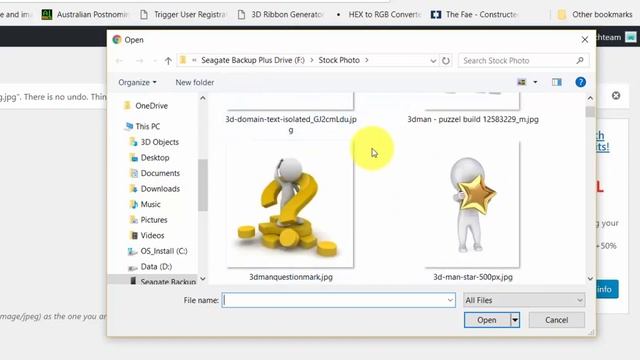Open Trigger User Registra bookmark in browser
Viewport: 640px width, 360px height.
tap(183, 14)
